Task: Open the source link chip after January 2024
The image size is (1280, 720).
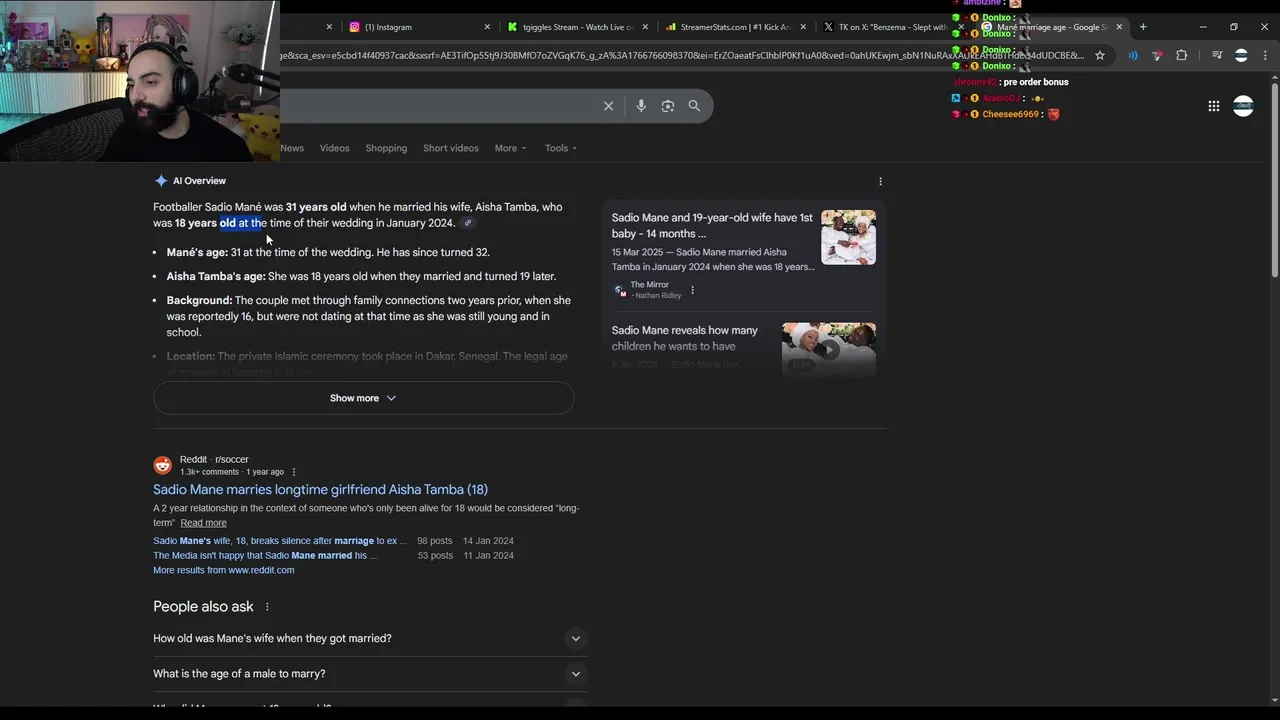Action: (467, 223)
